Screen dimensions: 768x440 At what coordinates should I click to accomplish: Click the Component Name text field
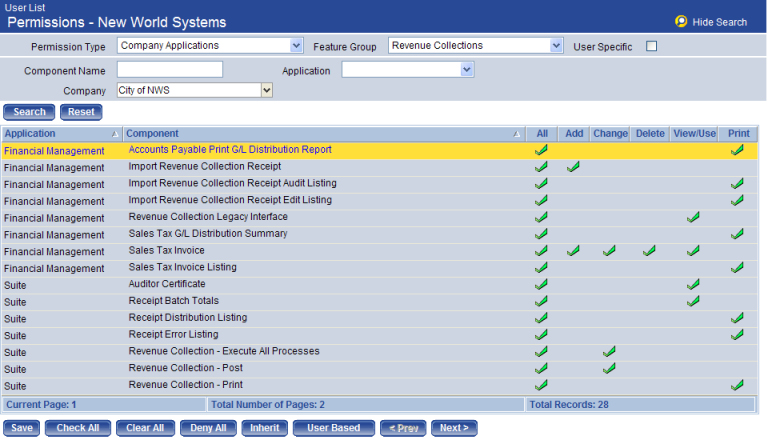pyautogui.click(x=169, y=70)
